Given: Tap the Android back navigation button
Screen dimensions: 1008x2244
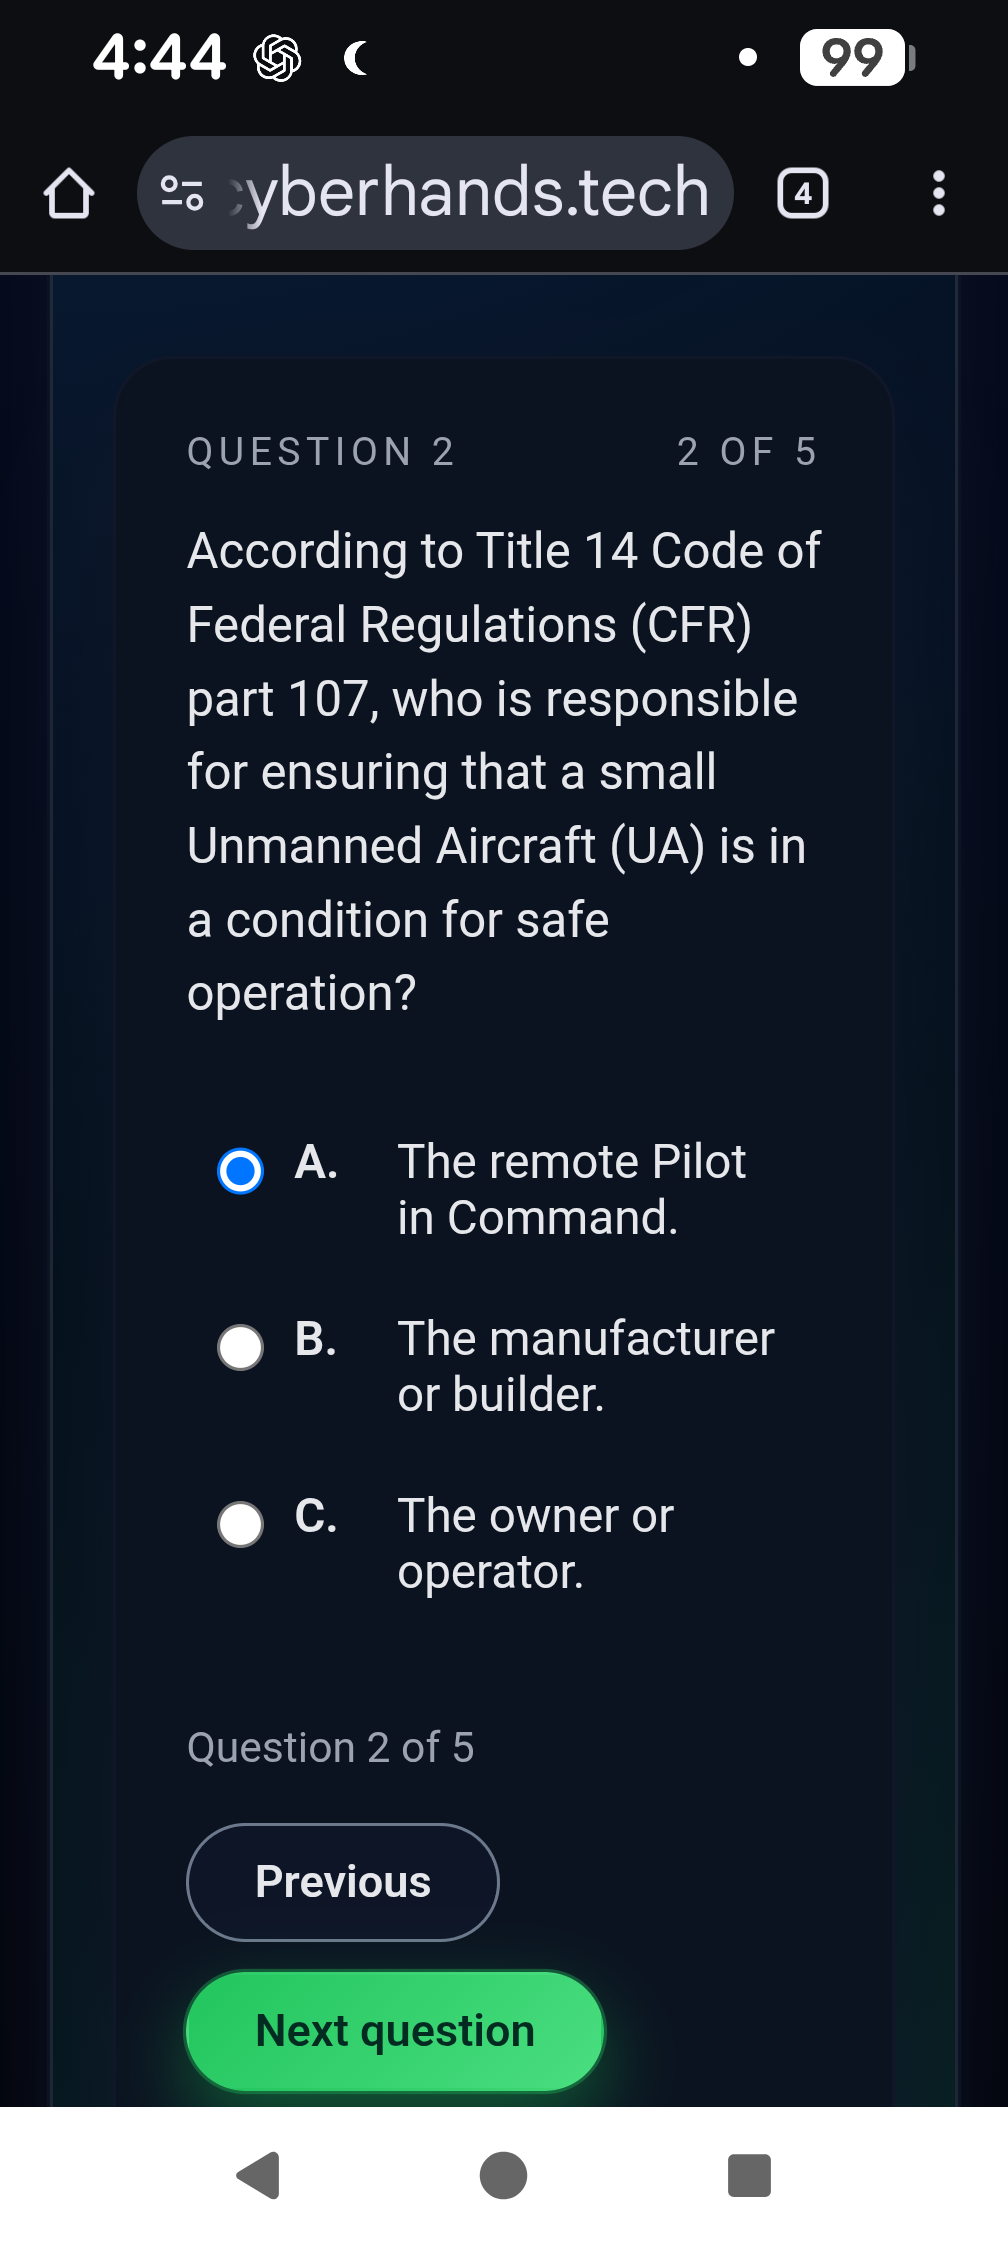Looking at the screenshot, I should point(252,2174).
